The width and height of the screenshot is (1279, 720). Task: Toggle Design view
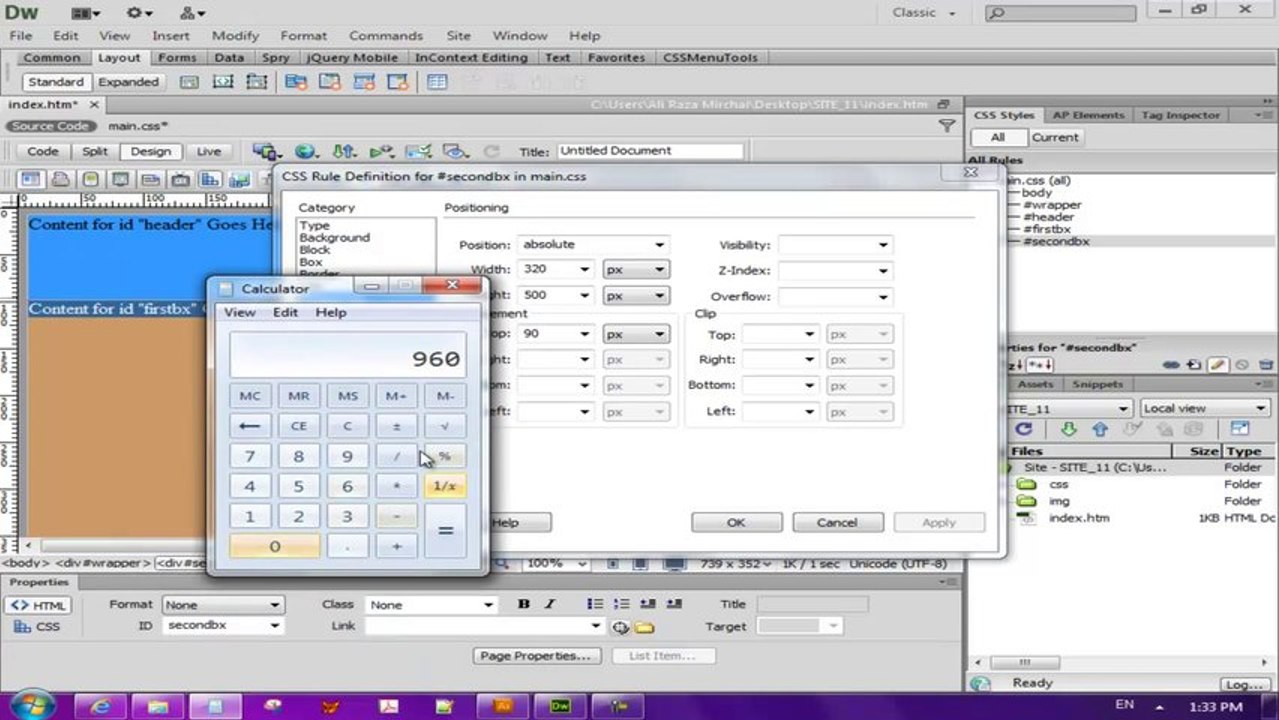[x=151, y=152]
